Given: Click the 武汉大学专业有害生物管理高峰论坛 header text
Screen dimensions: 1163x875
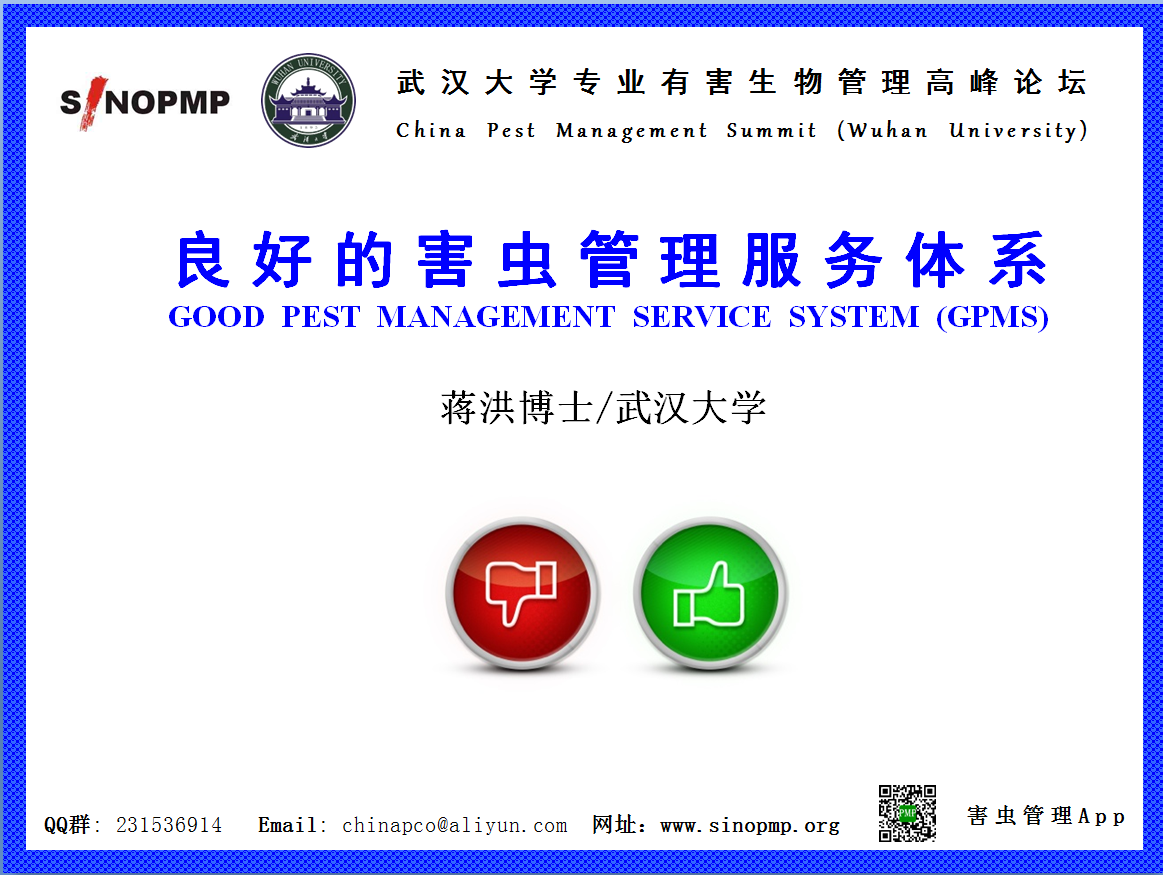Looking at the screenshot, I should click(741, 83).
